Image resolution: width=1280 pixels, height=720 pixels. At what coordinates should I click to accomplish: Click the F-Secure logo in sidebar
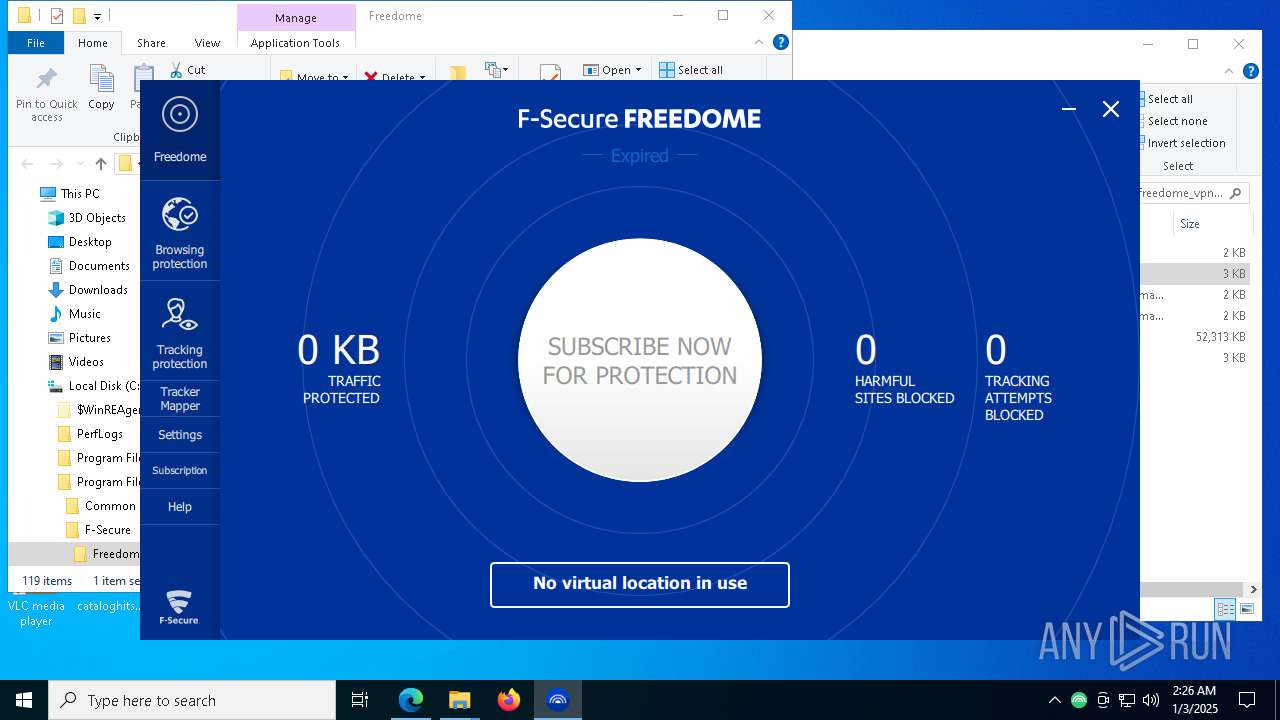click(179, 607)
